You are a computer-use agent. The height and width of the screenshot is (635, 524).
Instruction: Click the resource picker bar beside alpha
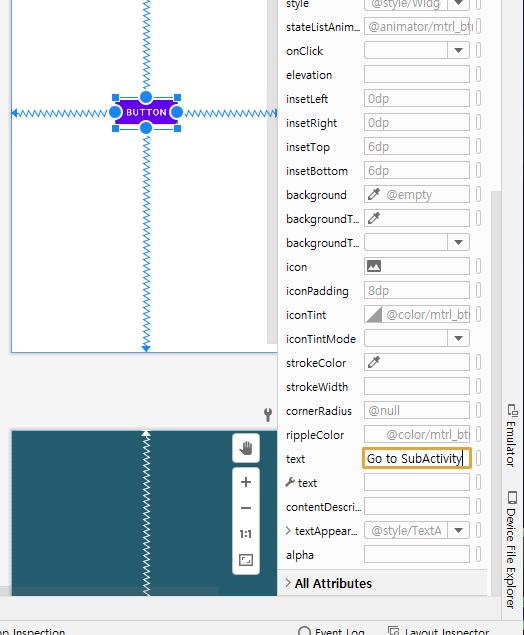tap(478, 554)
